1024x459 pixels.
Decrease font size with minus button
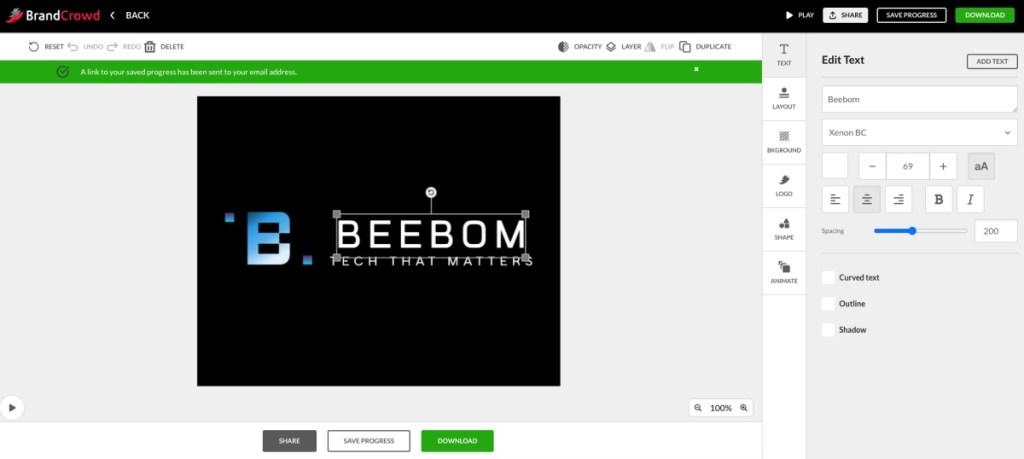872,166
